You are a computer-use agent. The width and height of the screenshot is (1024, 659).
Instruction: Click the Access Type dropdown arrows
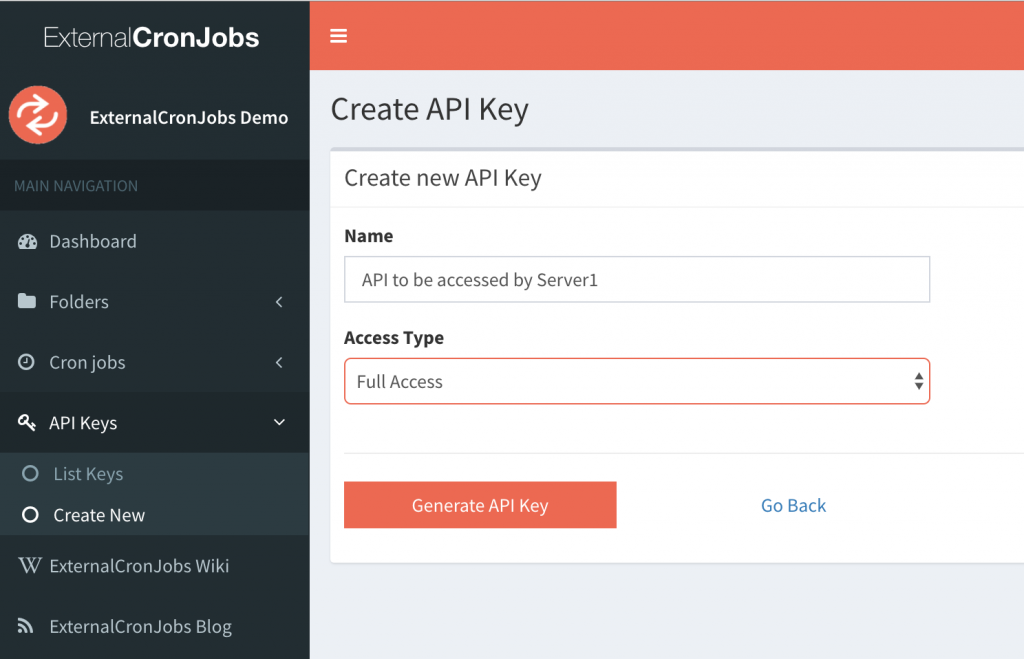918,381
